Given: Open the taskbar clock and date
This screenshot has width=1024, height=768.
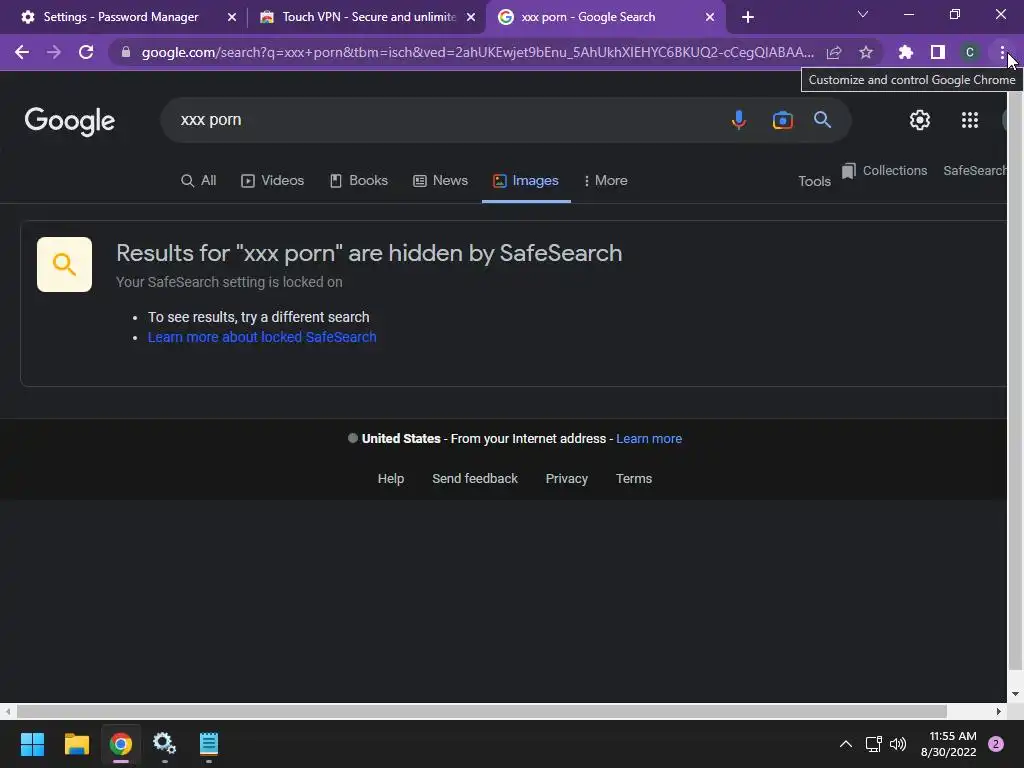Looking at the screenshot, I should click(949, 744).
